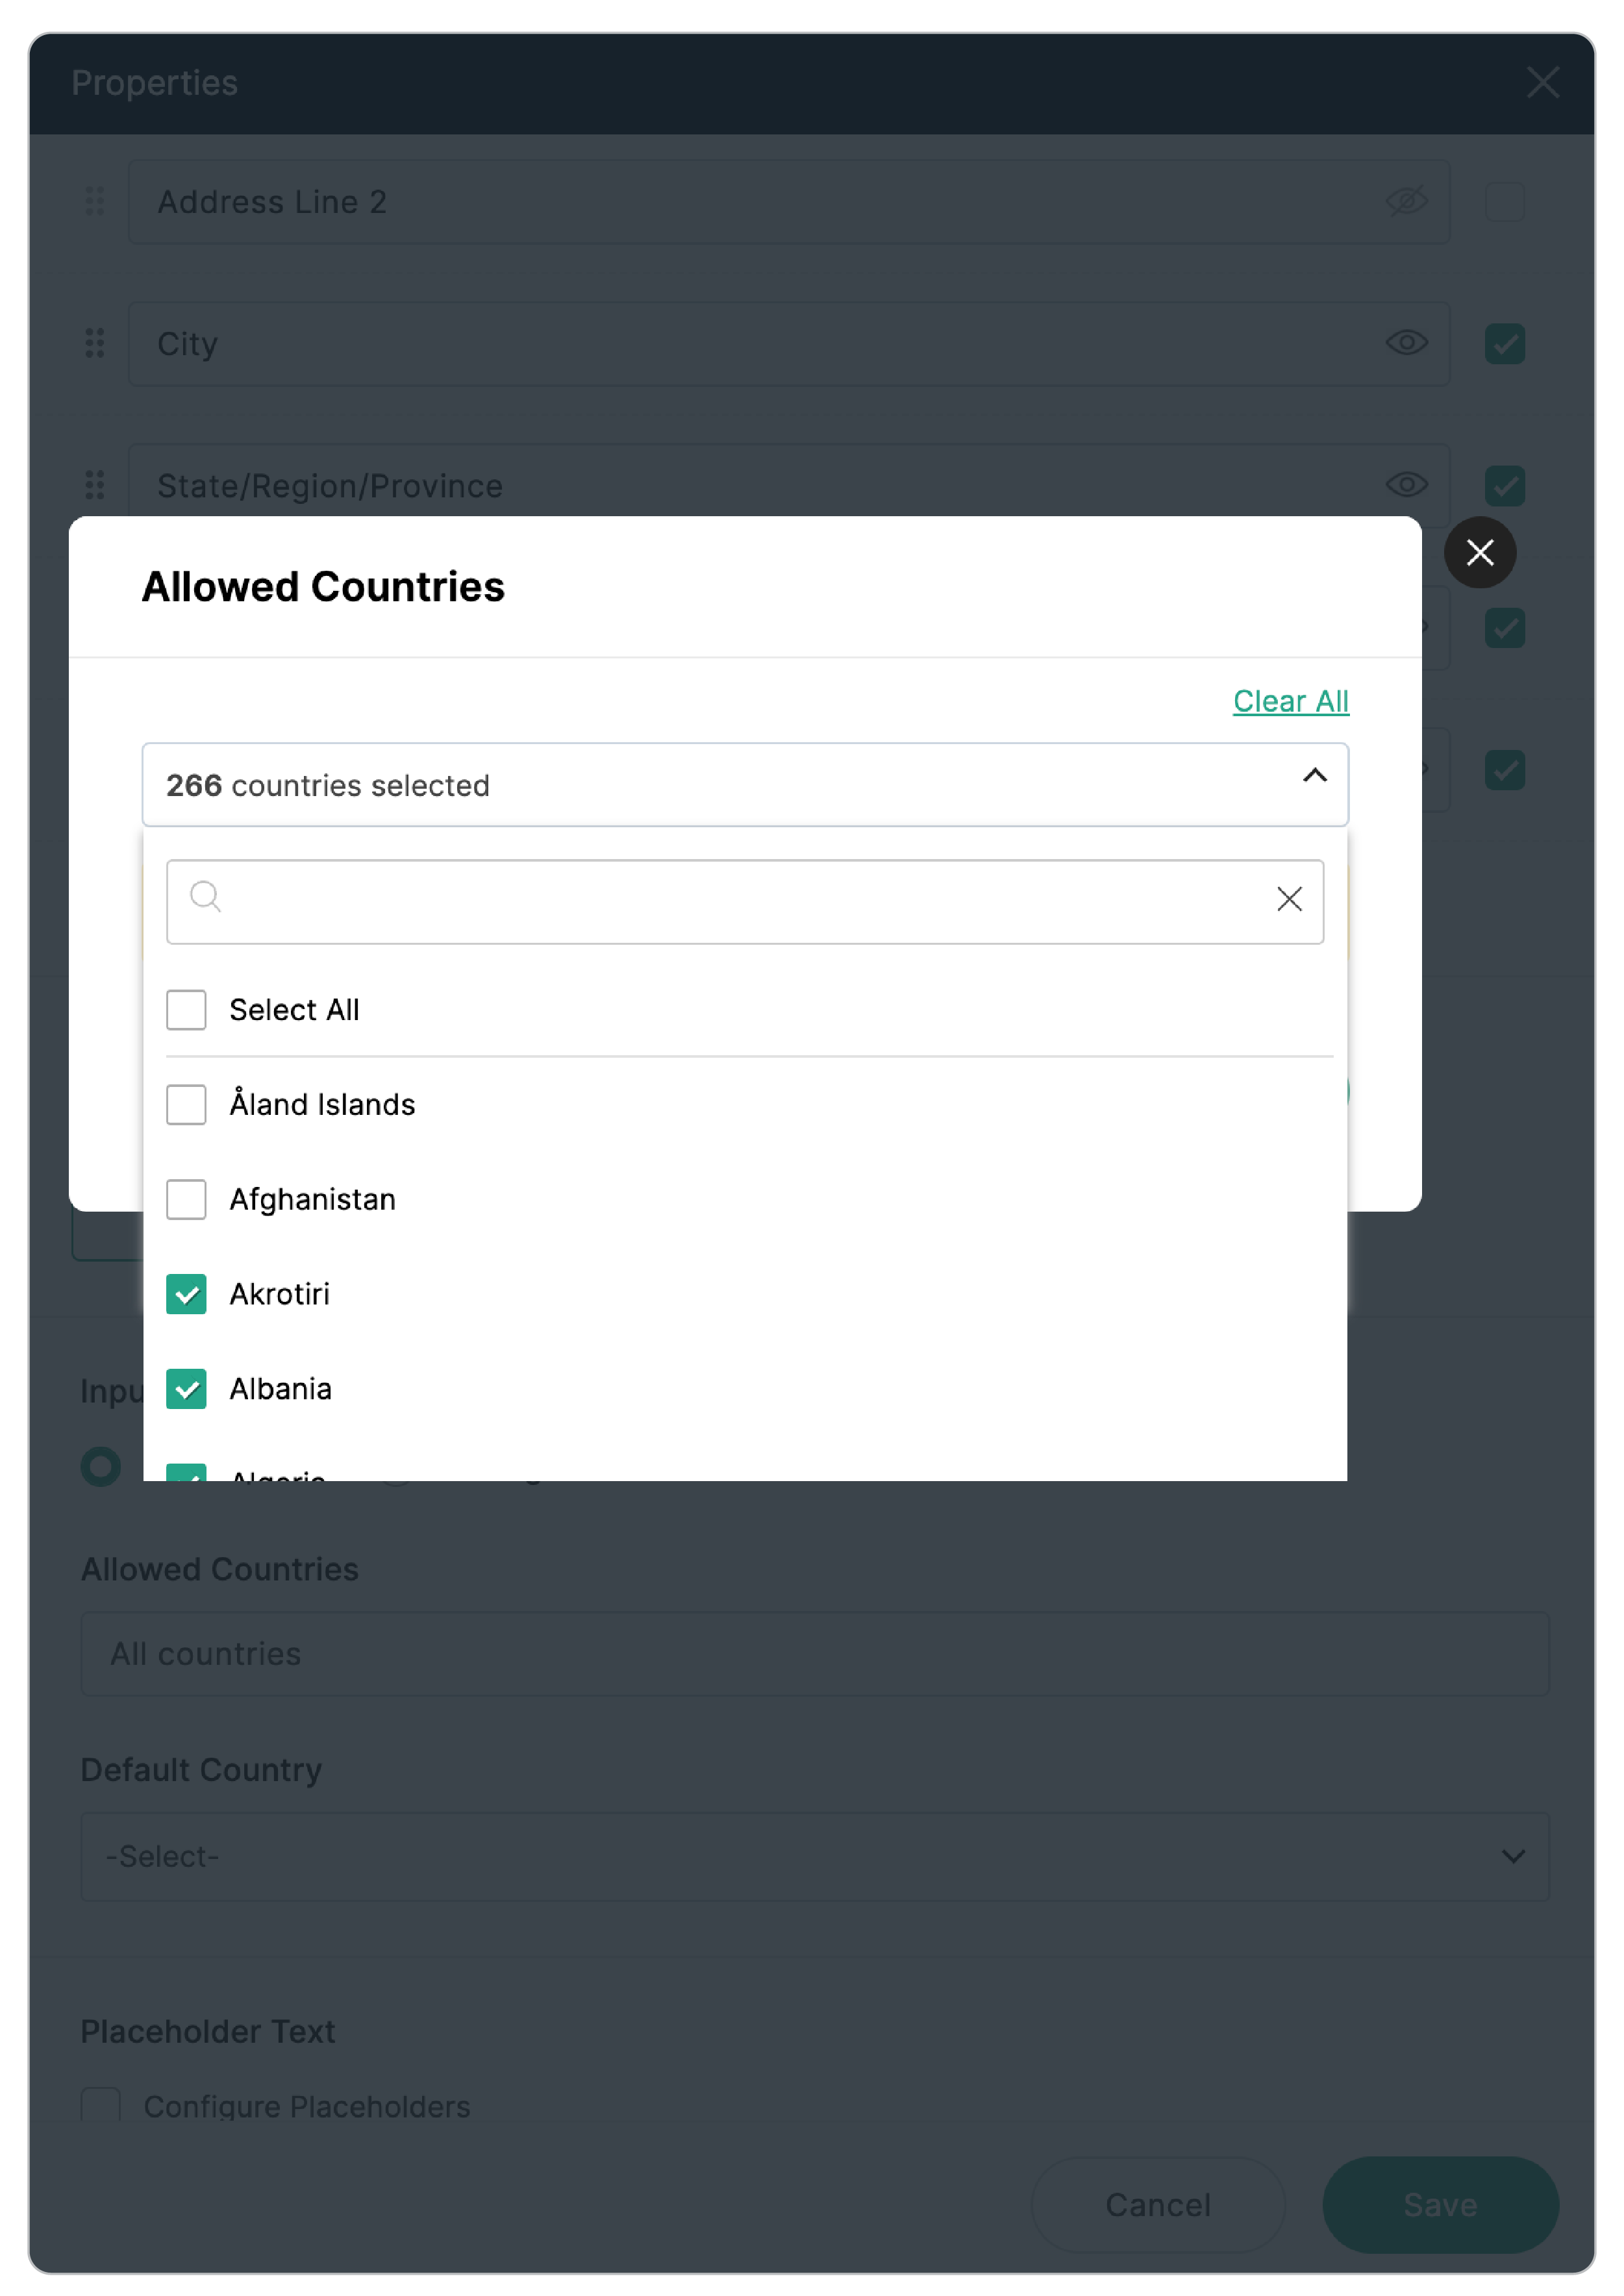Click the drag handle next to City field

click(x=96, y=343)
